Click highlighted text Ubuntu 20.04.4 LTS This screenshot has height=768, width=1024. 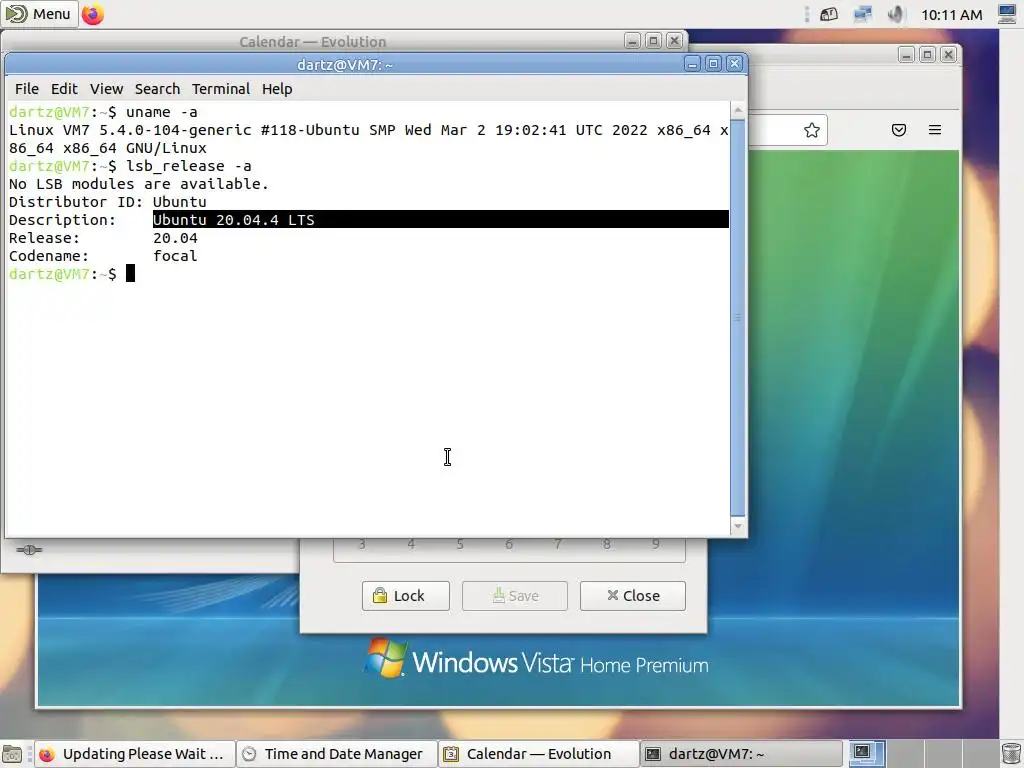click(x=233, y=220)
